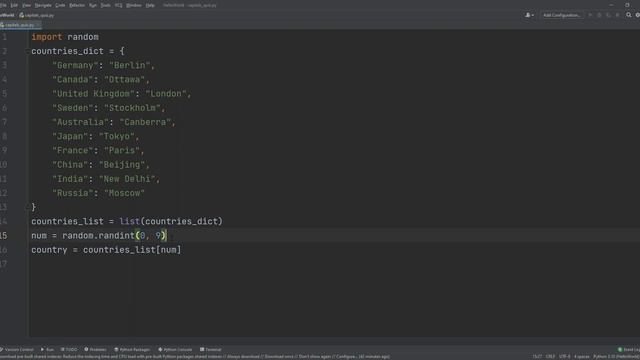Screen dimensions: 640x360
Task: Click the project name breadcrumb in navigation bar
Action: (x=7, y=16)
